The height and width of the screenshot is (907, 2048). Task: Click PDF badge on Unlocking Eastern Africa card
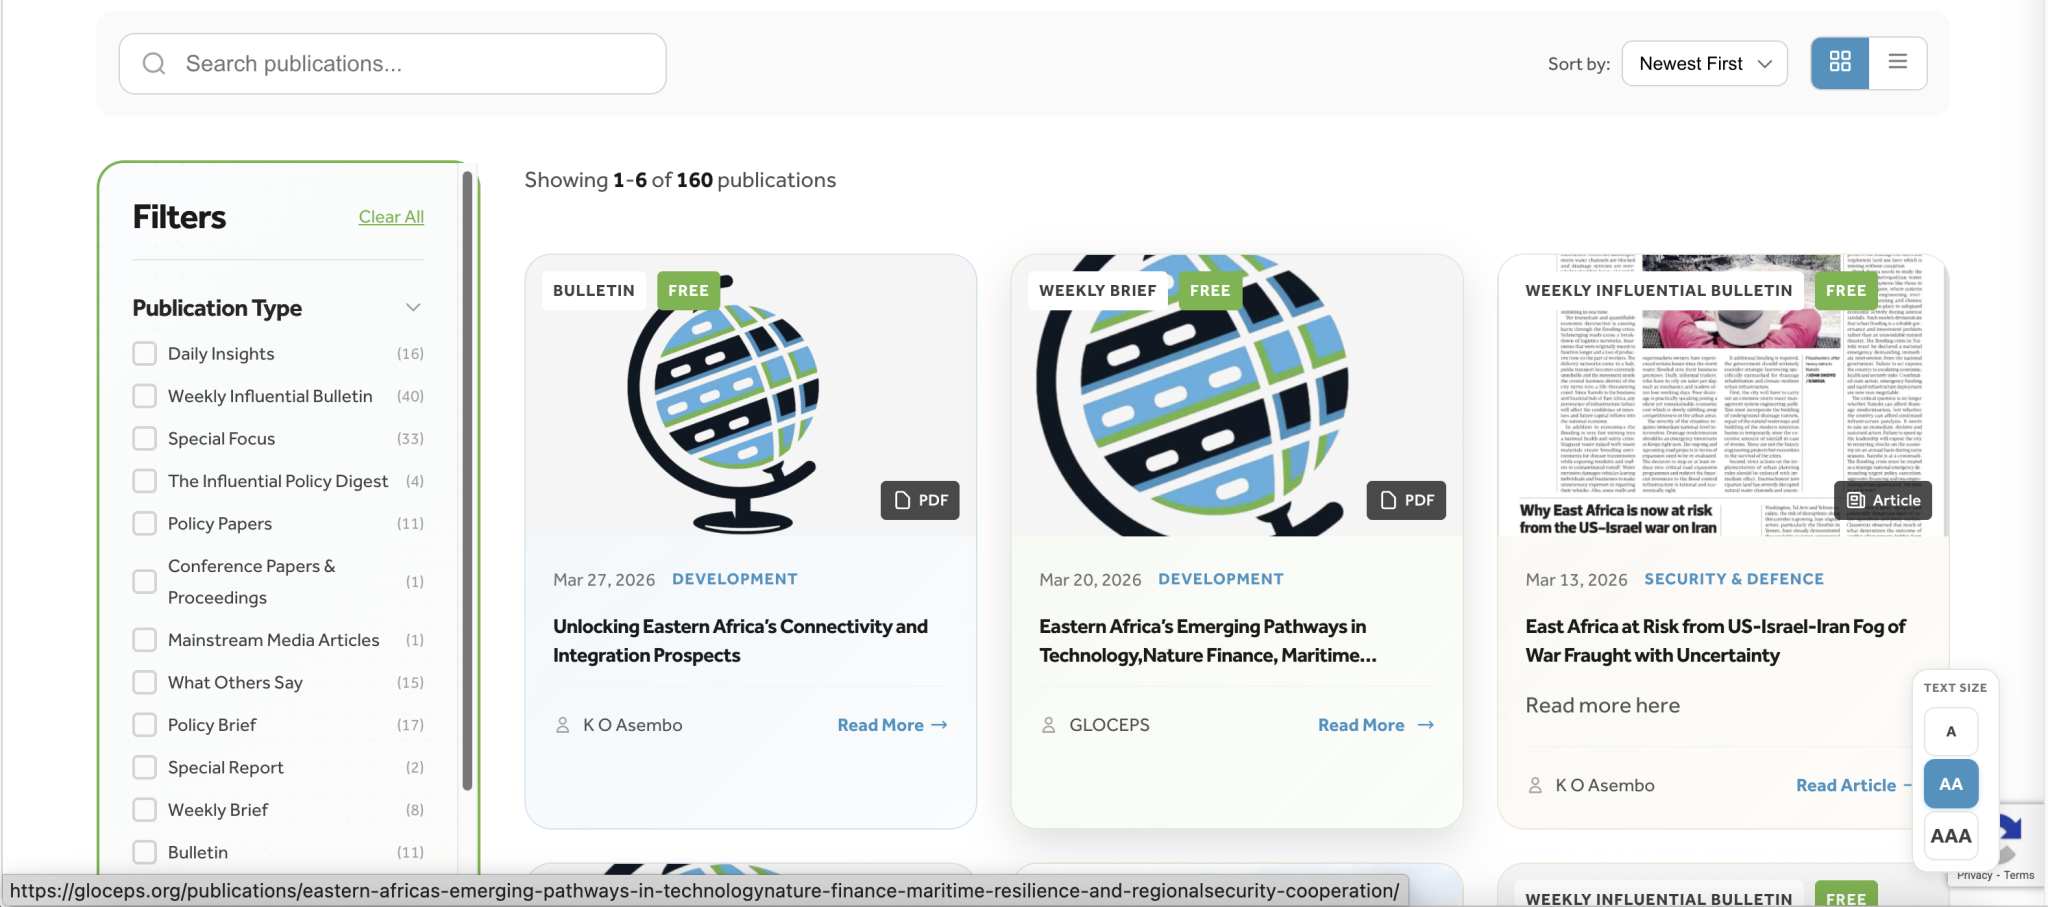point(920,500)
